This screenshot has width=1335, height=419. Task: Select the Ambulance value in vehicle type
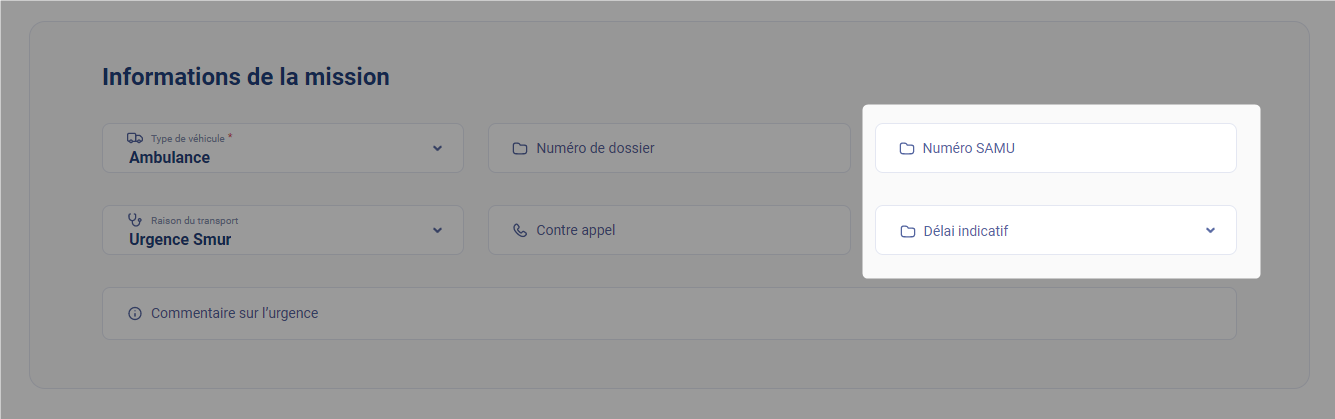click(x=170, y=158)
